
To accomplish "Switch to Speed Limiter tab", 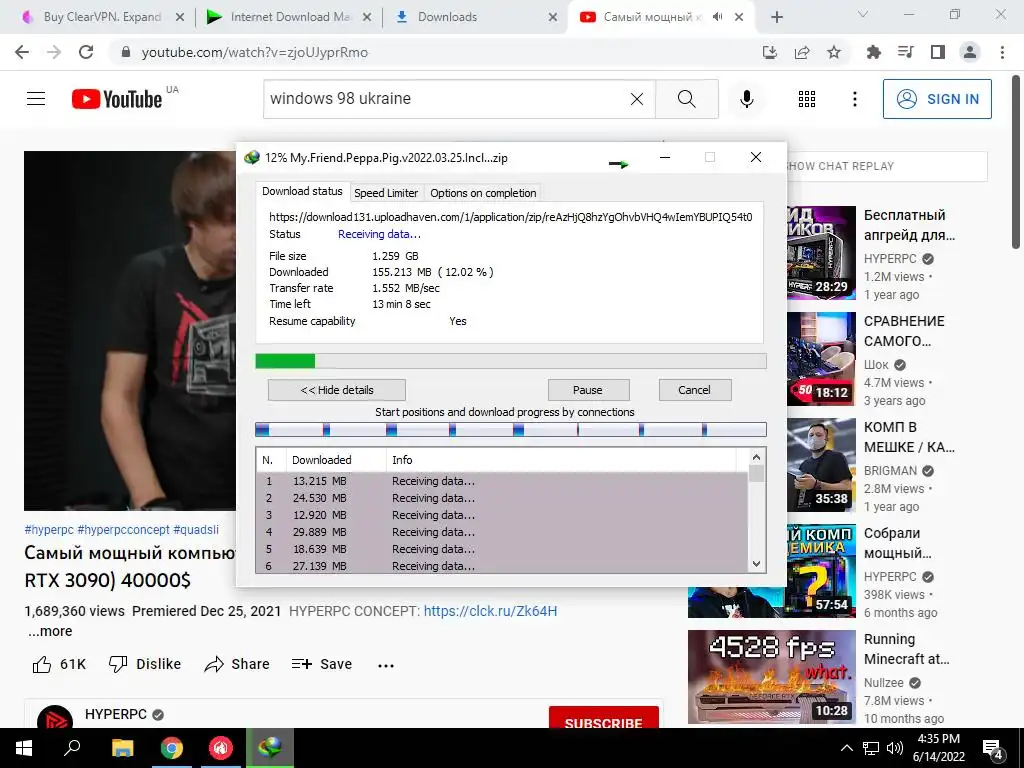I will point(386,193).
